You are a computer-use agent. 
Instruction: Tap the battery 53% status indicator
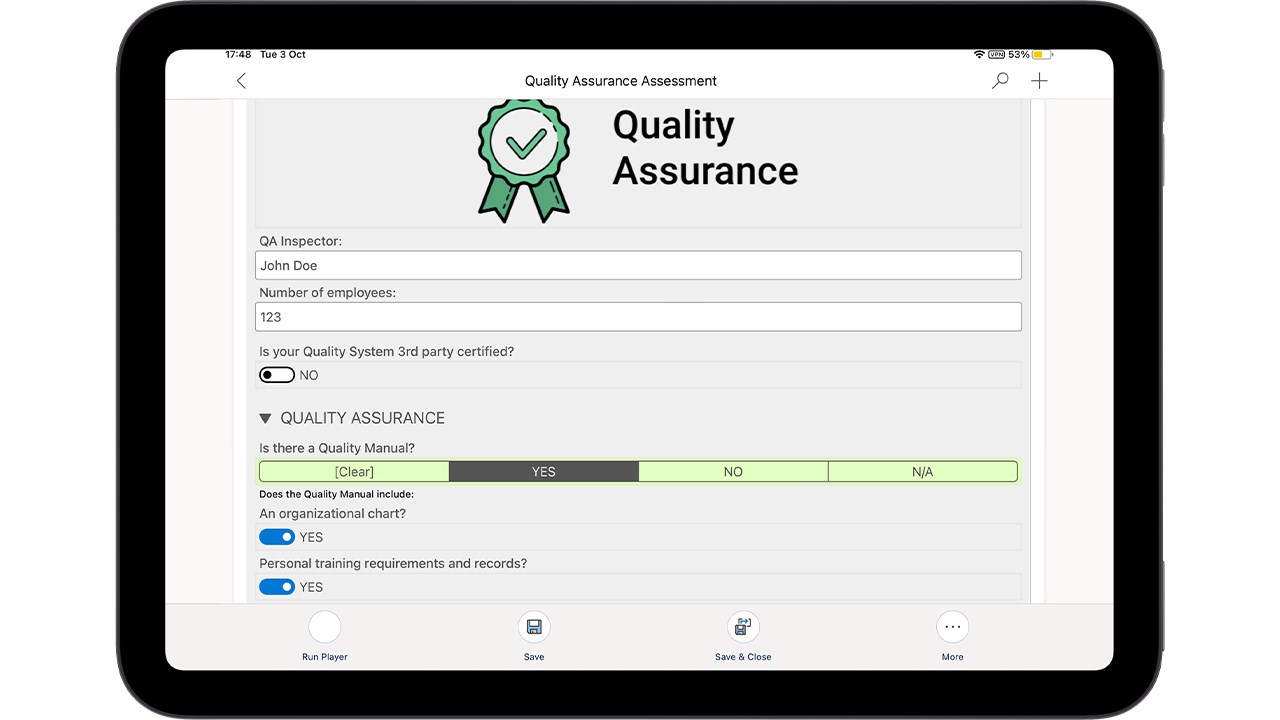coord(1030,54)
